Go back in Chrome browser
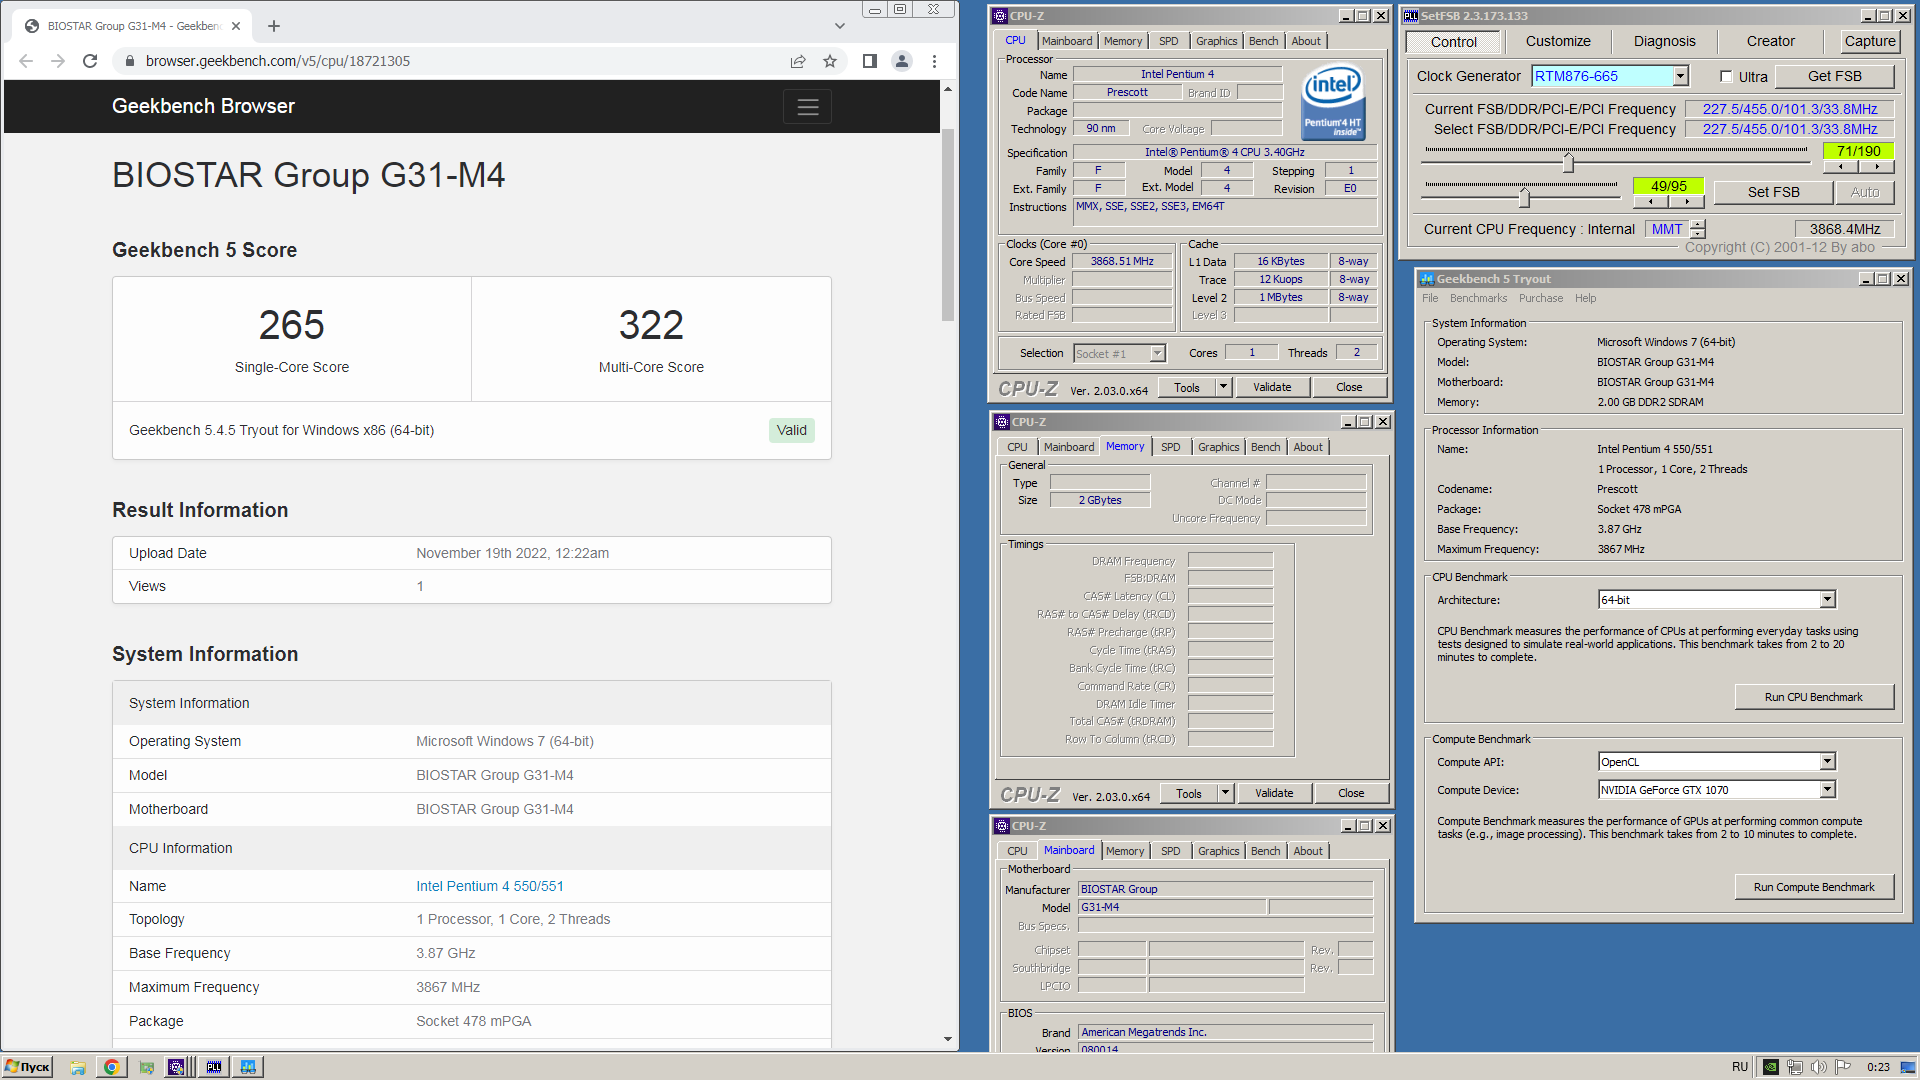Image resolution: width=1920 pixels, height=1080 pixels. coord(26,61)
